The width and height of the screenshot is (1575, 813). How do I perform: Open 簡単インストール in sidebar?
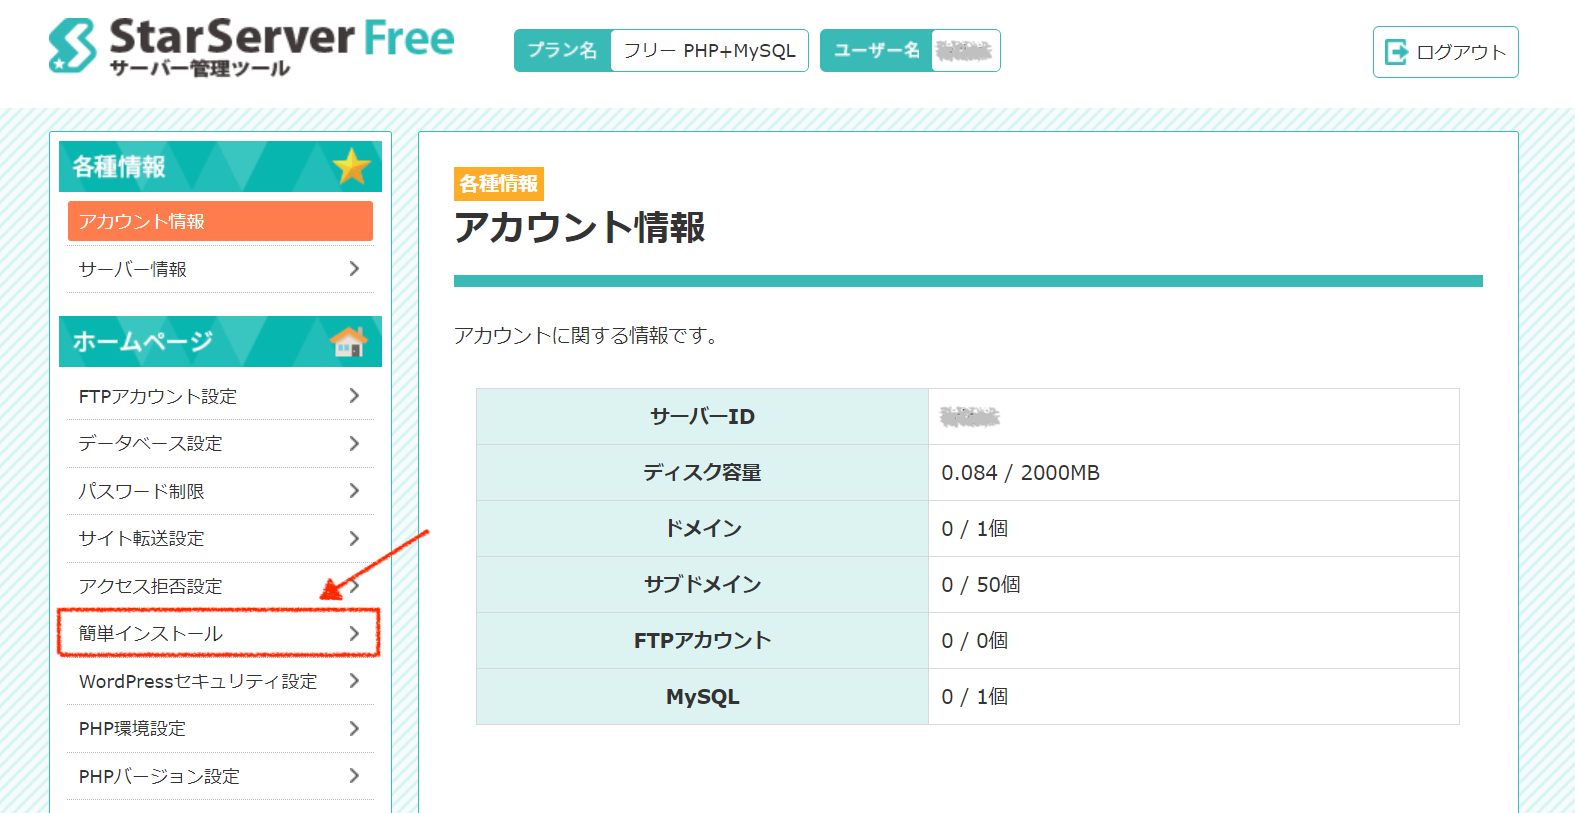(220, 633)
